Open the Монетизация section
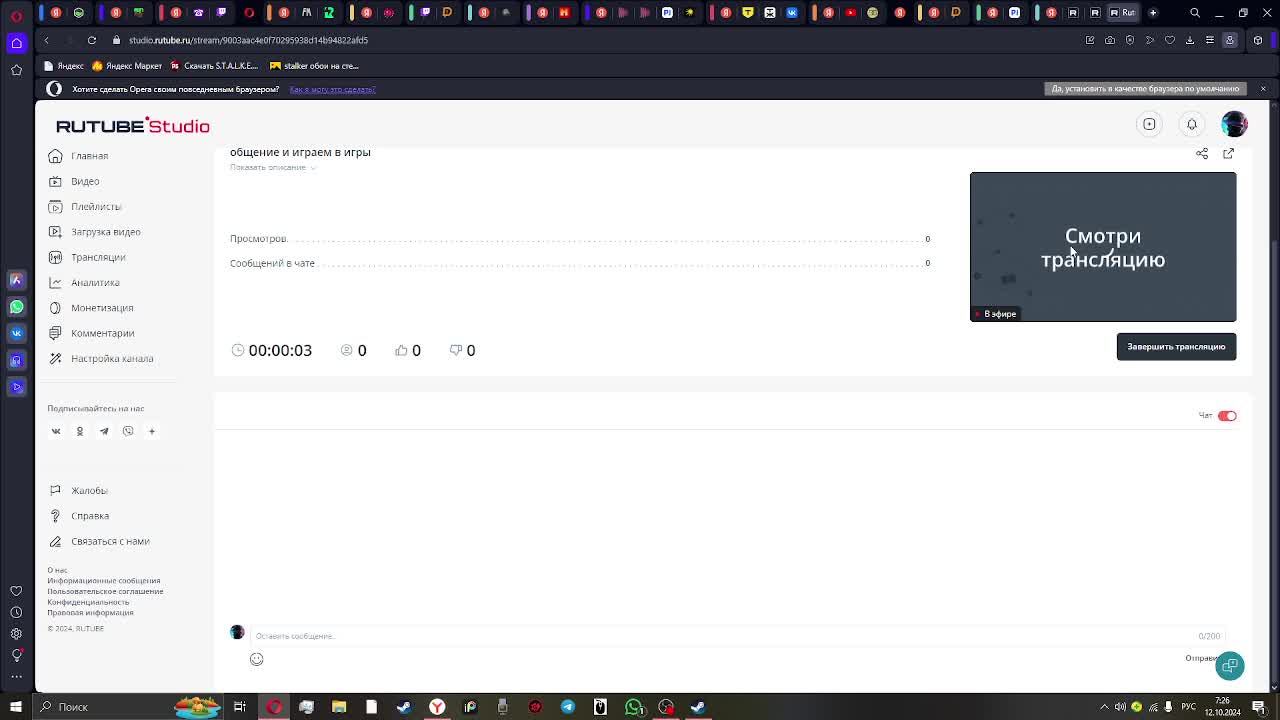Screen dimensions: 1280x720 point(102,308)
